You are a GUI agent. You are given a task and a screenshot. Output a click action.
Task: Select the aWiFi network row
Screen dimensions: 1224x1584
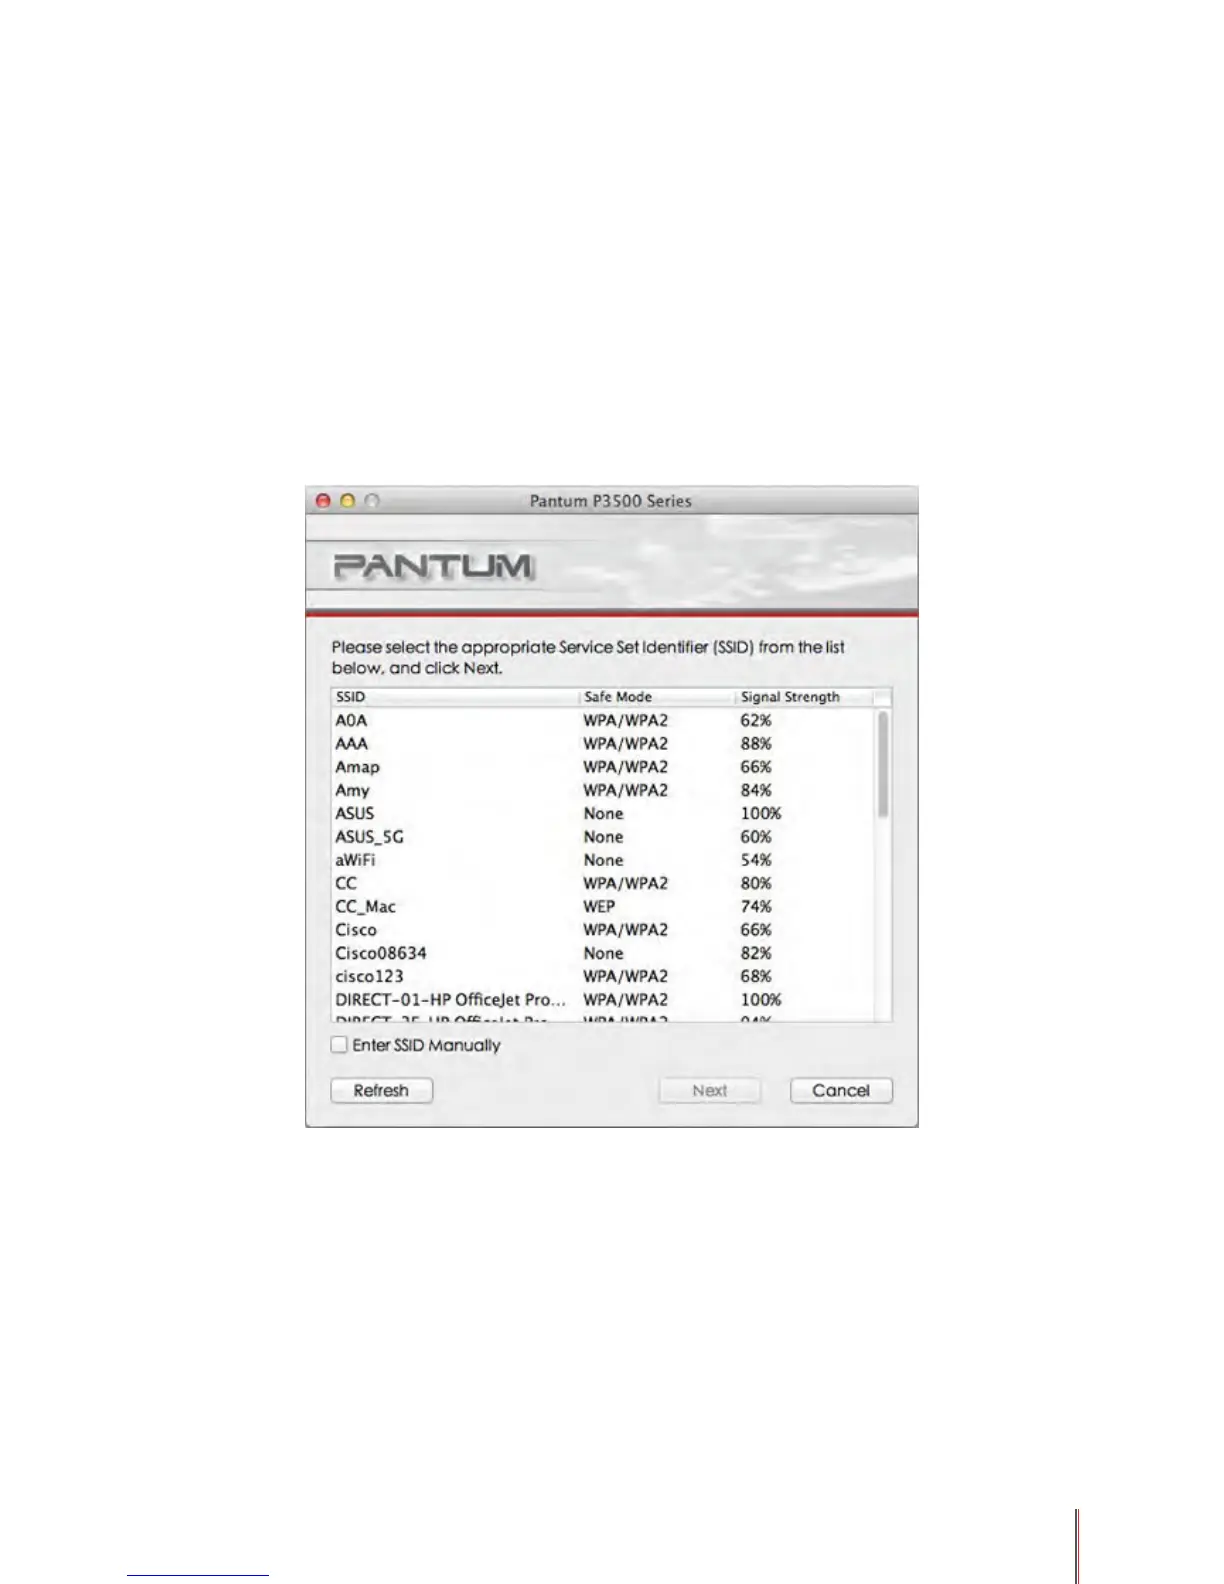tap(604, 860)
